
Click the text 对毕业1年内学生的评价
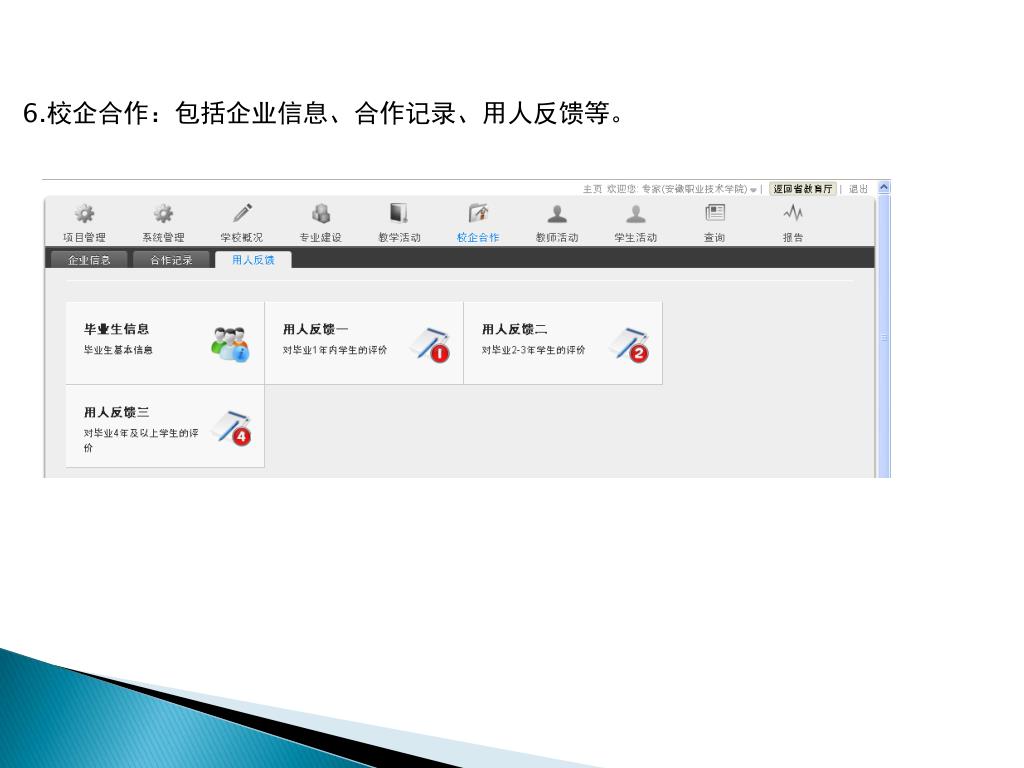coord(335,350)
